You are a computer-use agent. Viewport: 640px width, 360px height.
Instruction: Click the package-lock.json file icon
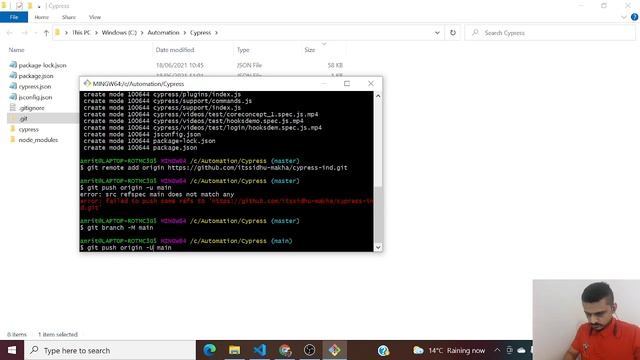coord(13,65)
